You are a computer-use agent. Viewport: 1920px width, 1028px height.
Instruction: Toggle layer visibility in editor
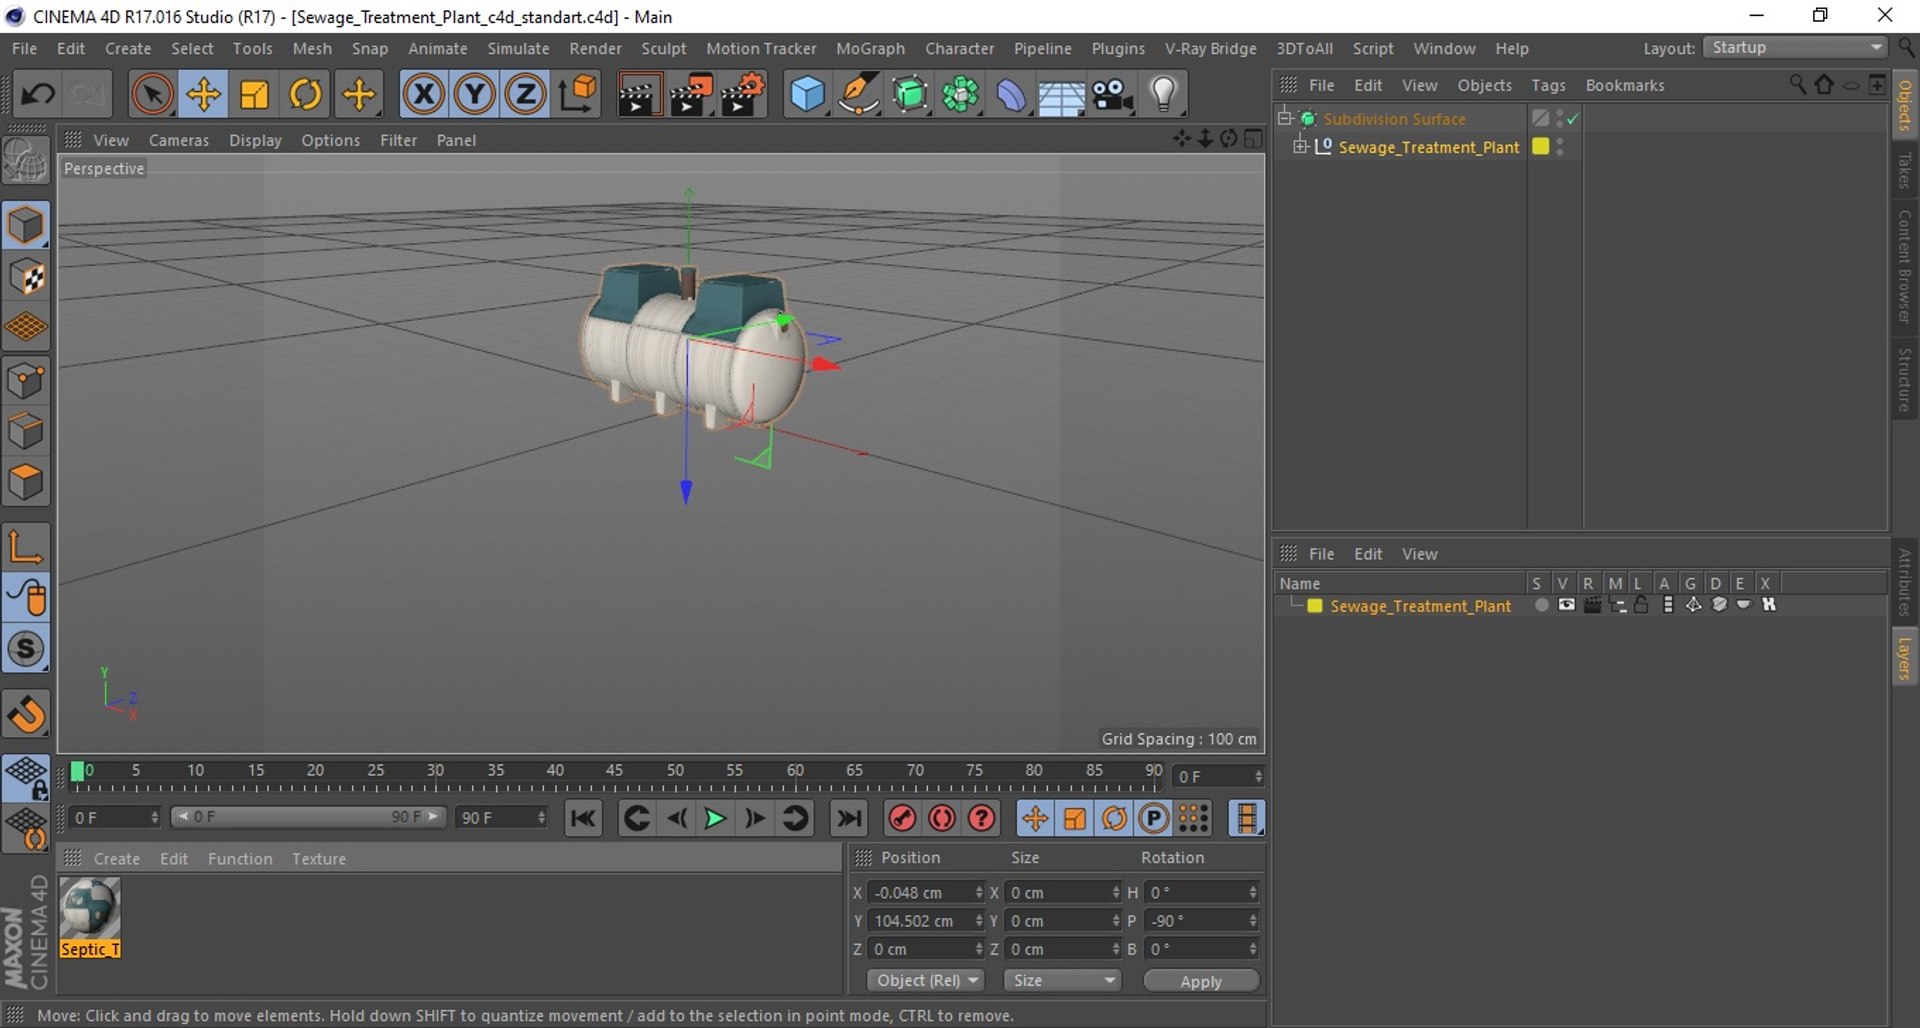(1566, 605)
